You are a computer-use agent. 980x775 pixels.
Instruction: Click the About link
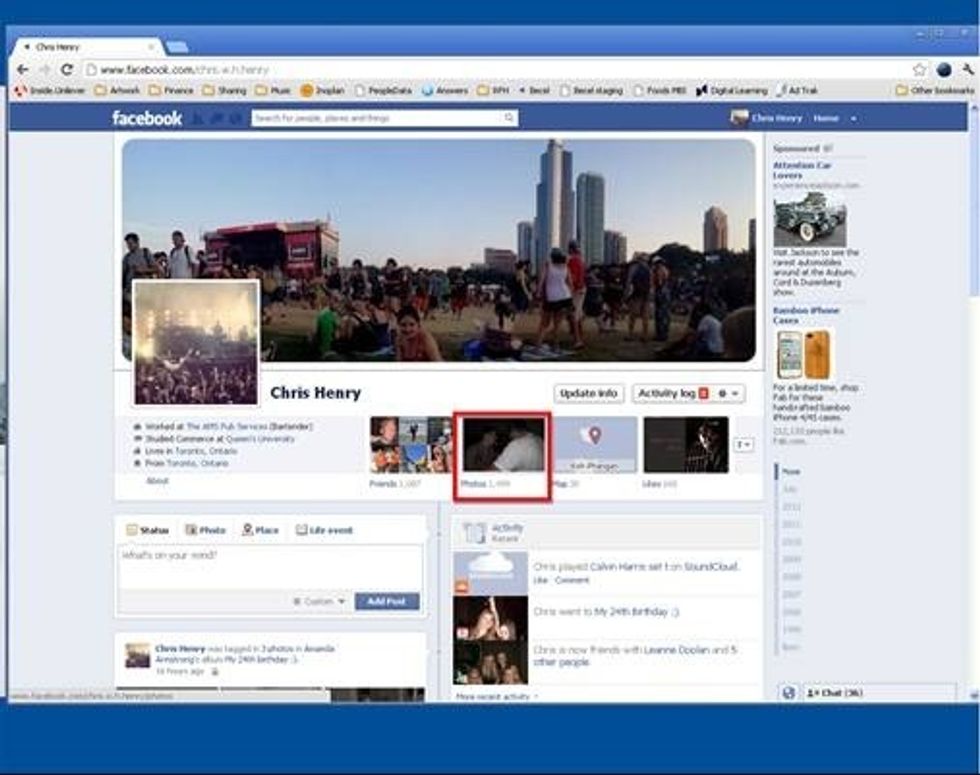click(x=157, y=481)
